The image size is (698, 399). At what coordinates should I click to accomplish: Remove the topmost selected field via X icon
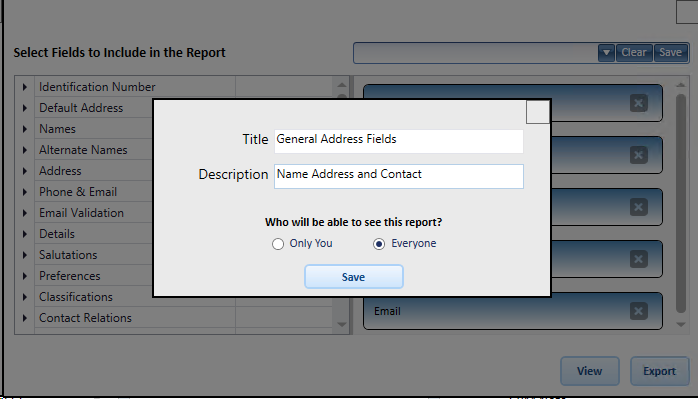(638, 103)
